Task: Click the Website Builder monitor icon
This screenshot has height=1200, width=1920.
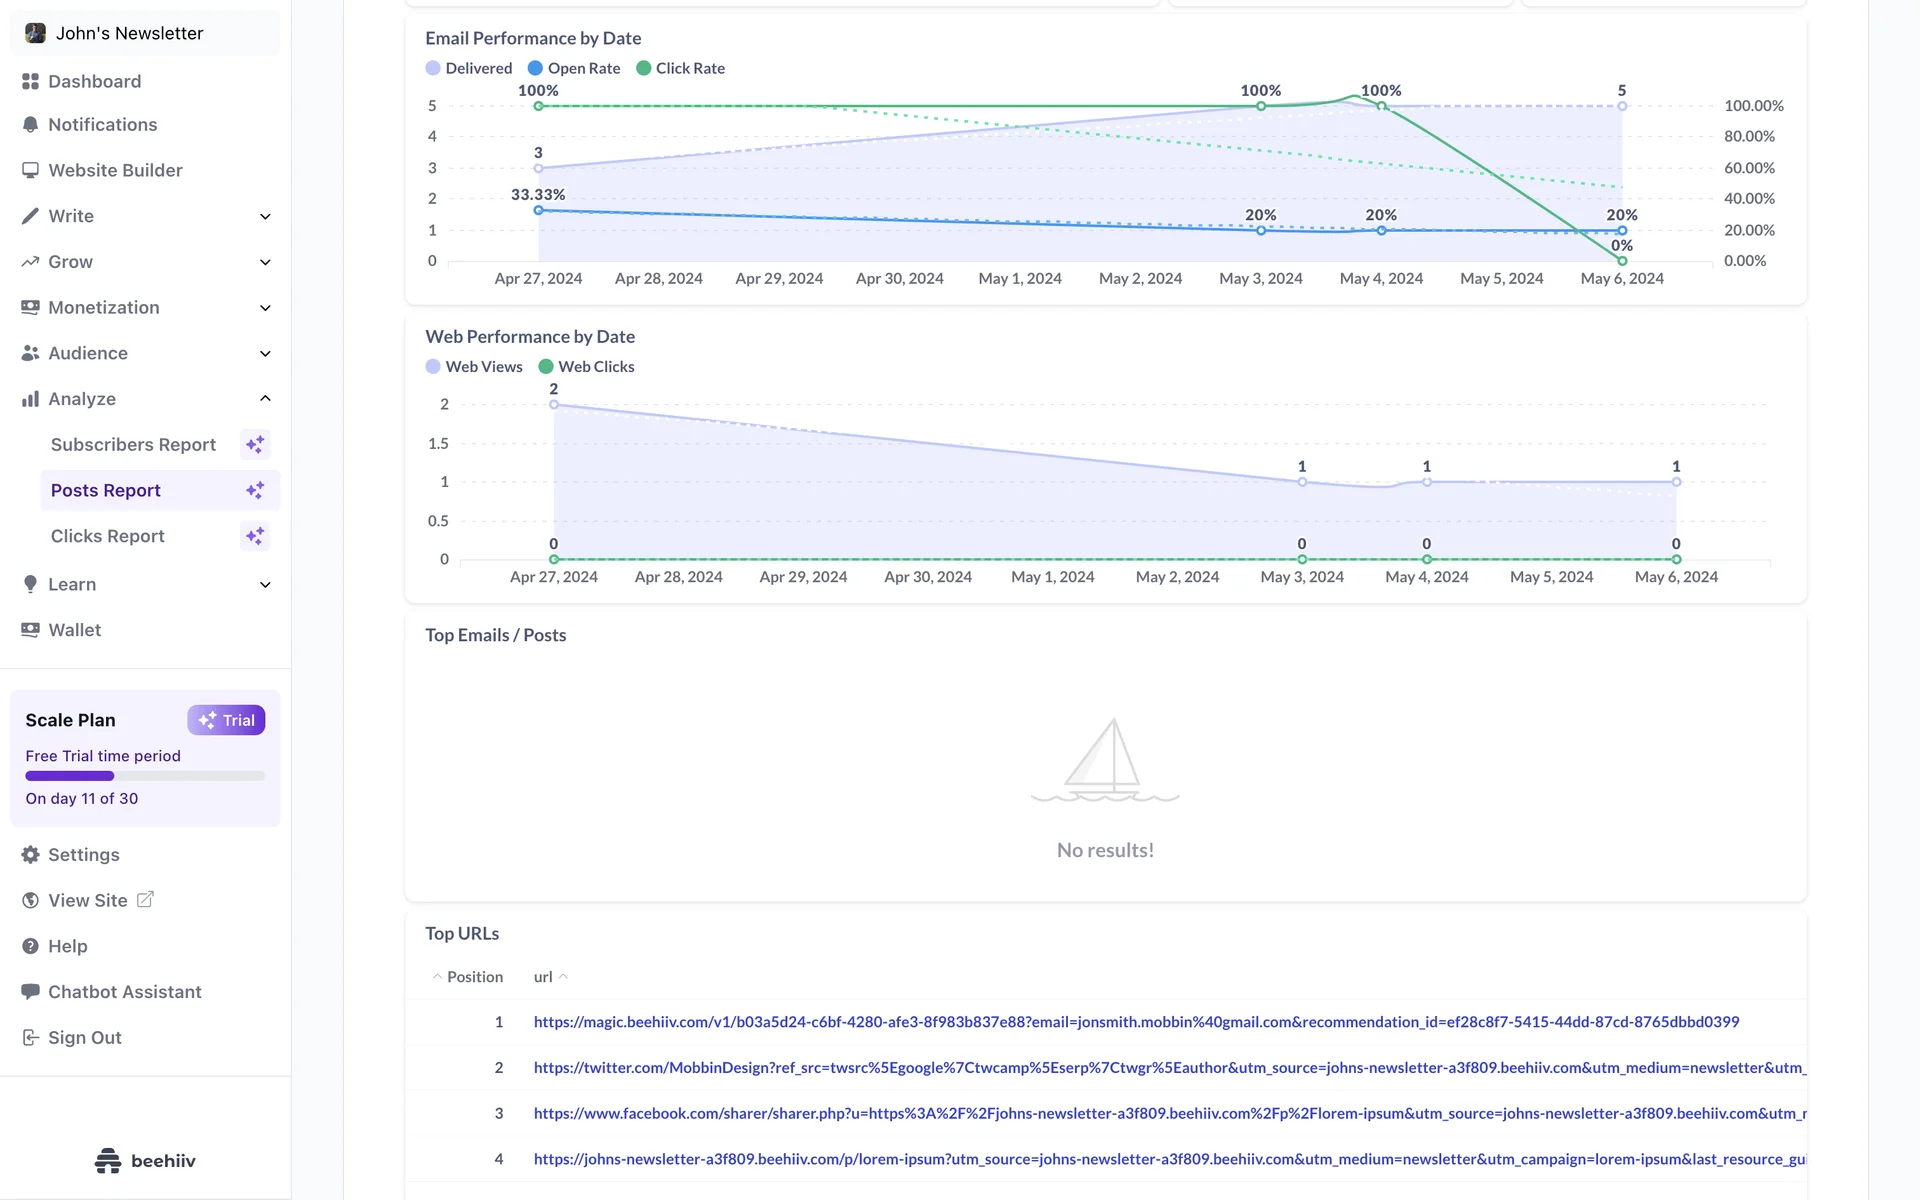Action: (30, 170)
